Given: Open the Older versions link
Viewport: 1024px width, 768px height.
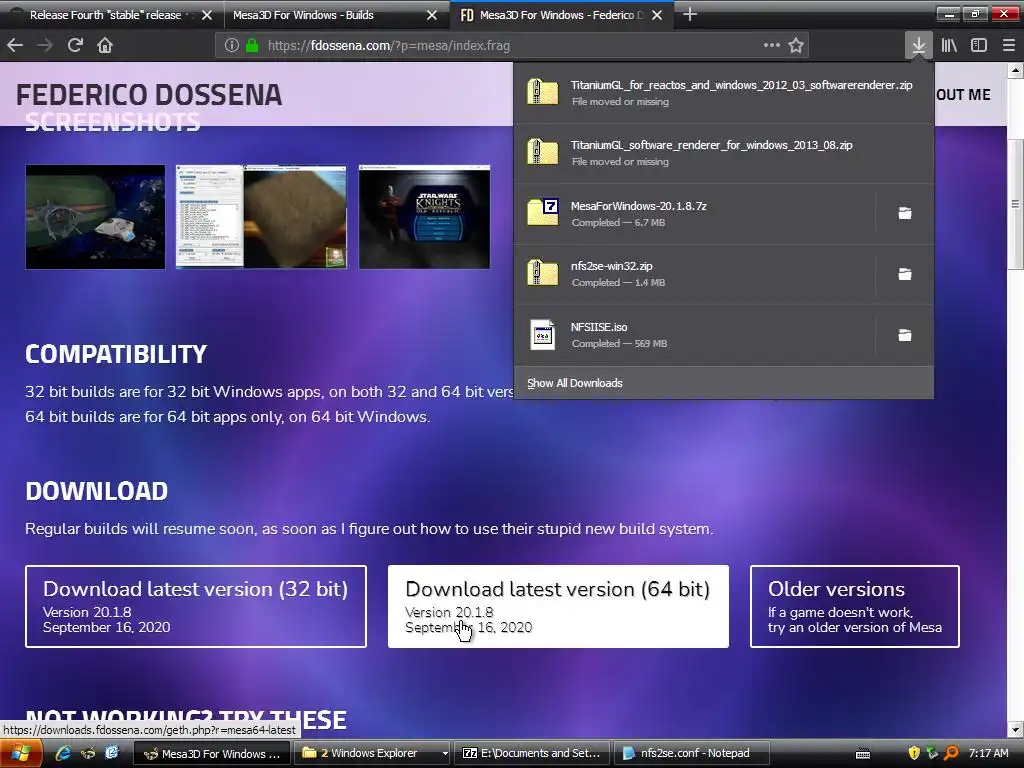Looking at the screenshot, I should pos(855,607).
